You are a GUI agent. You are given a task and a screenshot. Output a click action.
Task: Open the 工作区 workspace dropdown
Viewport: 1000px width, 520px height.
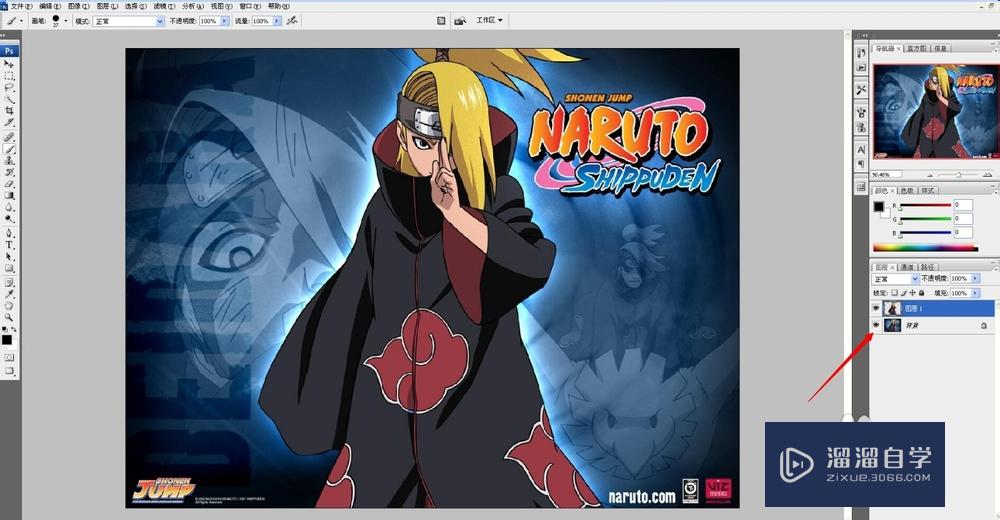coord(490,20)
